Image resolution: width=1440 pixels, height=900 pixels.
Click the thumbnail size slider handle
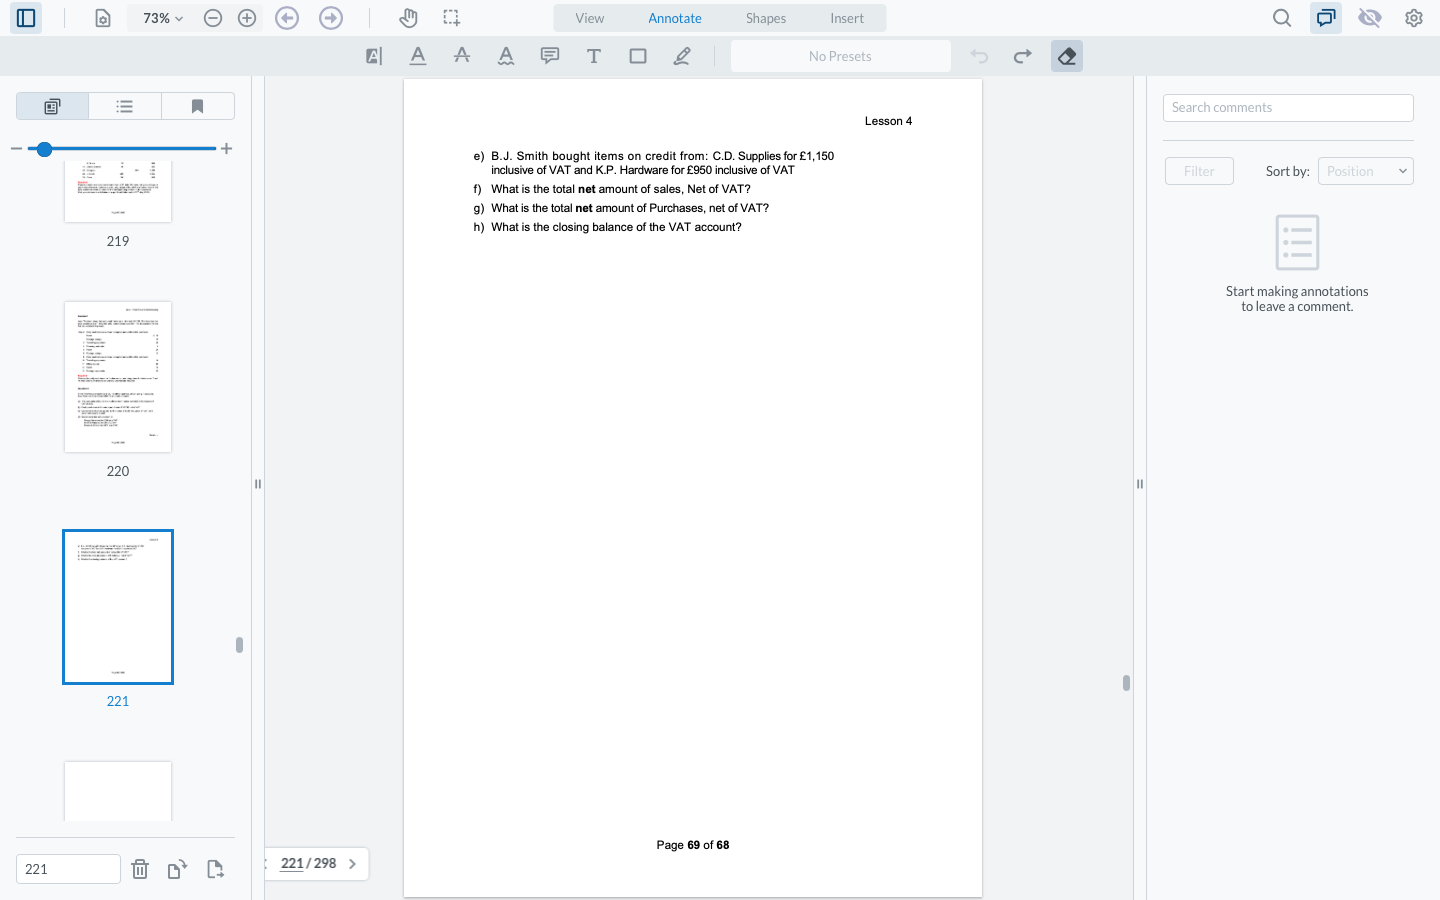pos(44,149)
